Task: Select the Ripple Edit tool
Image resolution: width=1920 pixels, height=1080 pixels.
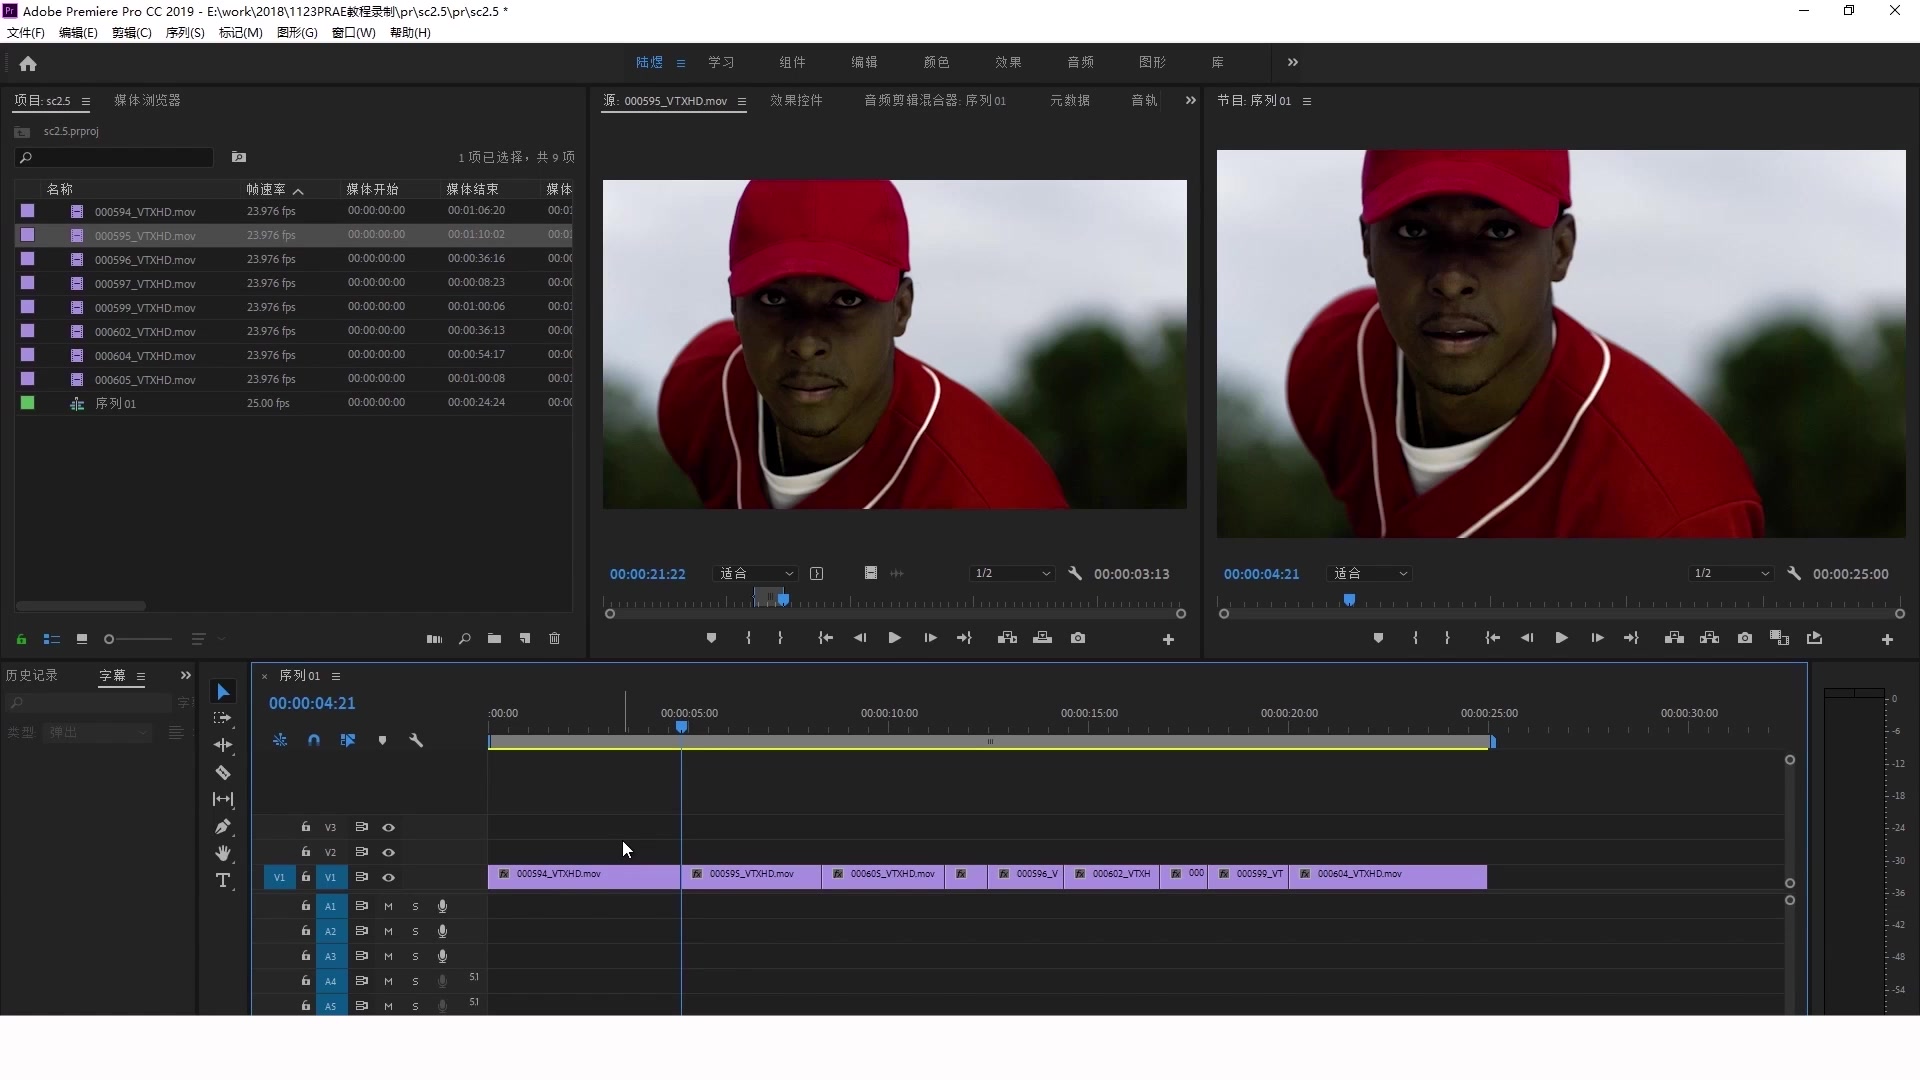Action: click(223, 745)
